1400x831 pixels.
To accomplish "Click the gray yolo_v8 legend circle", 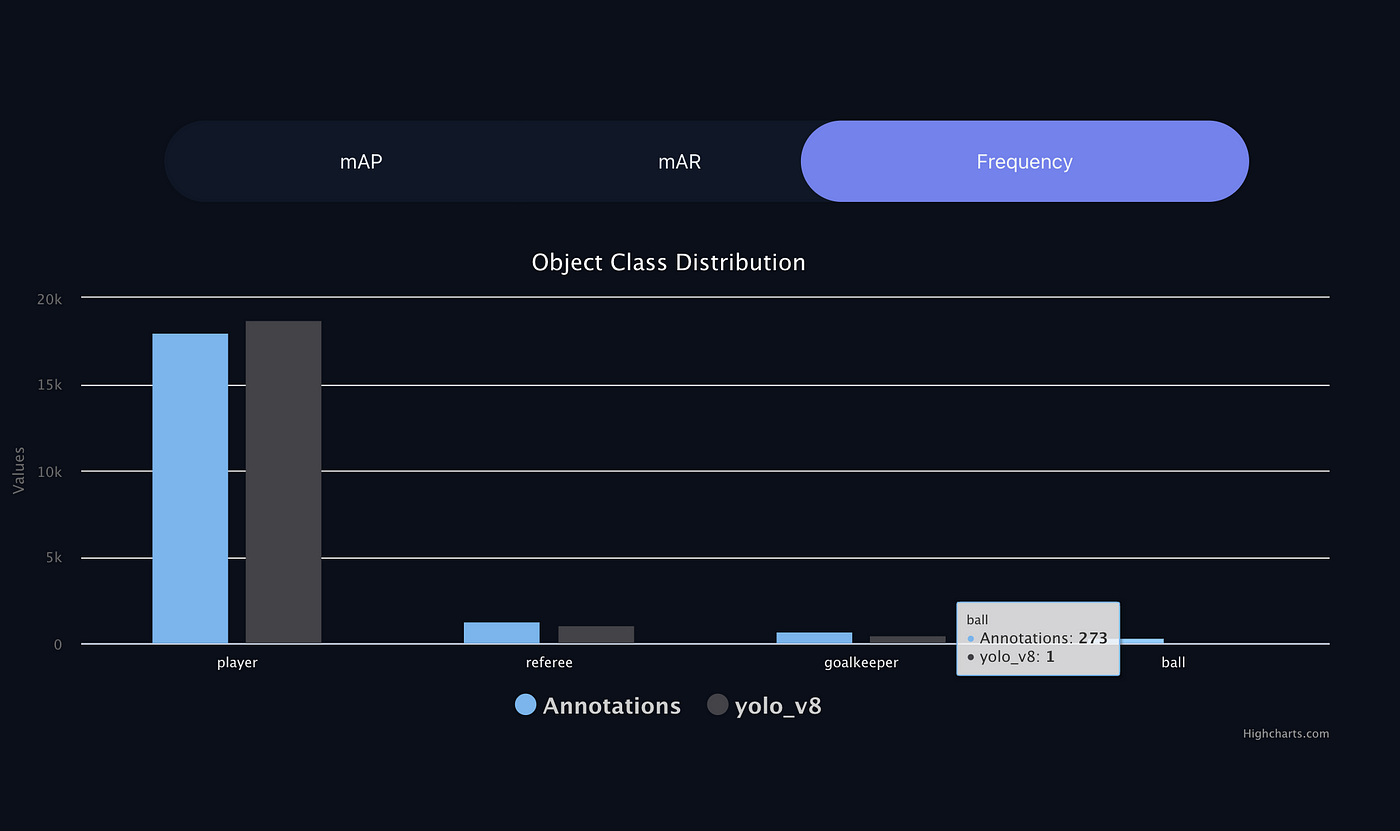I will (x=717, y=705).
